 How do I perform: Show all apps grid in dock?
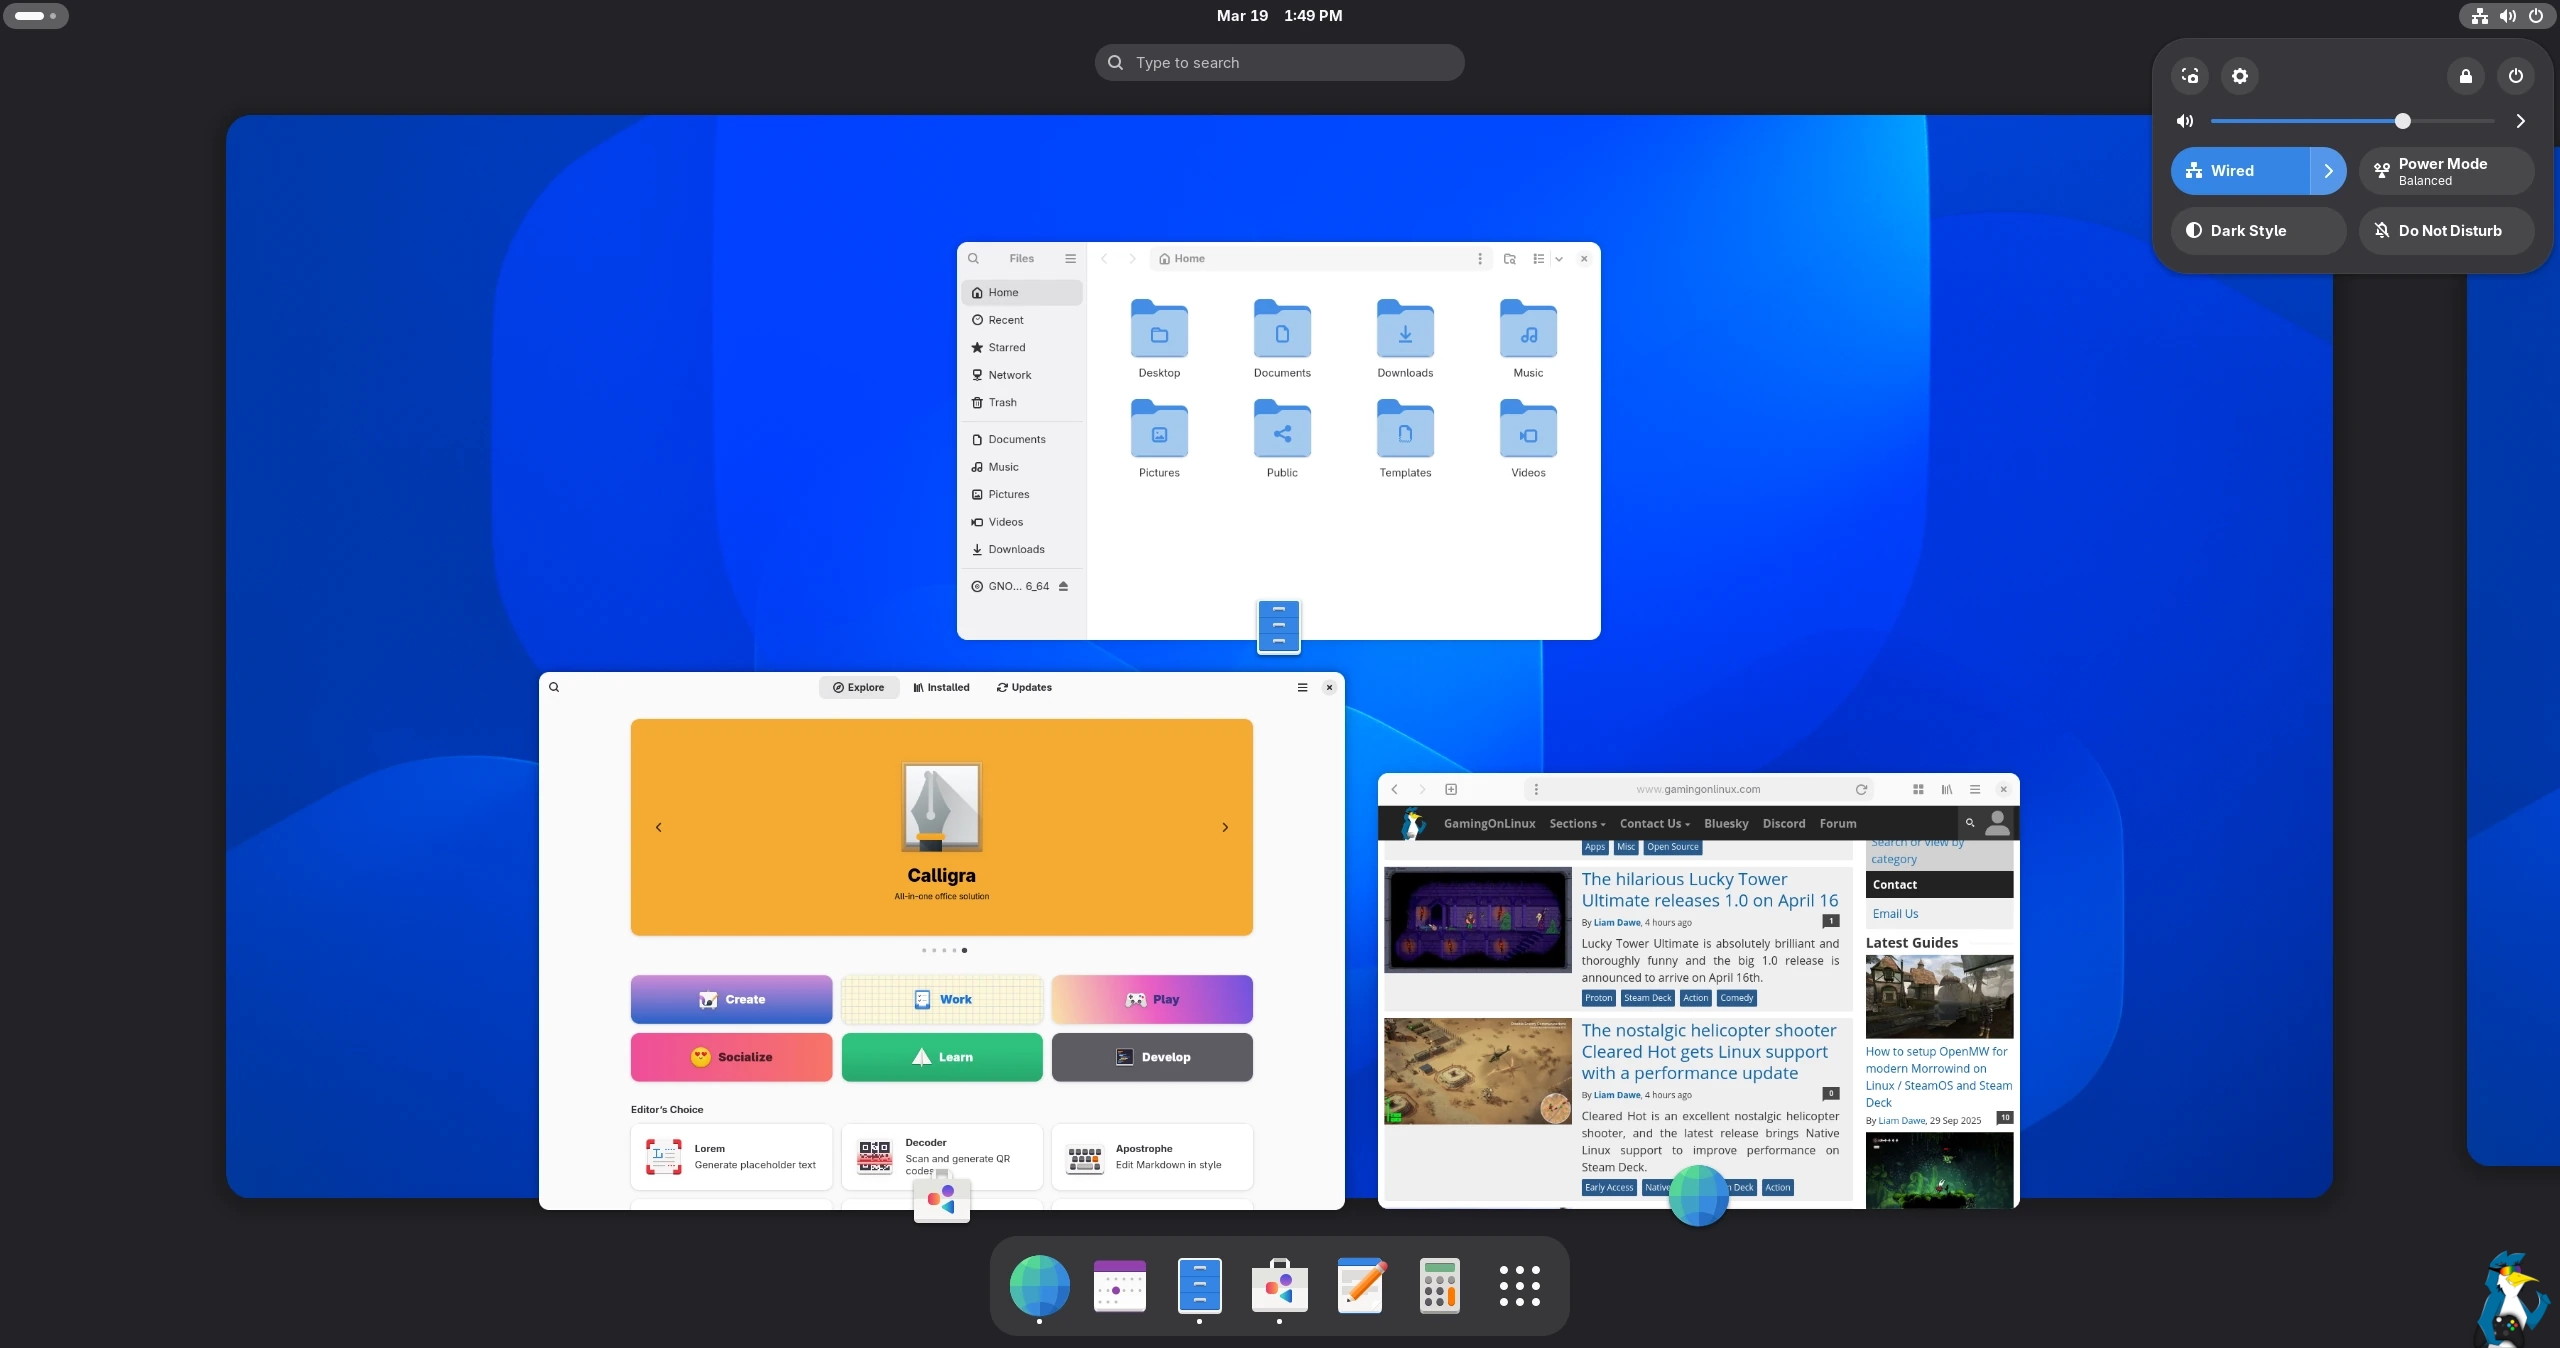tap(1519, 1285)
